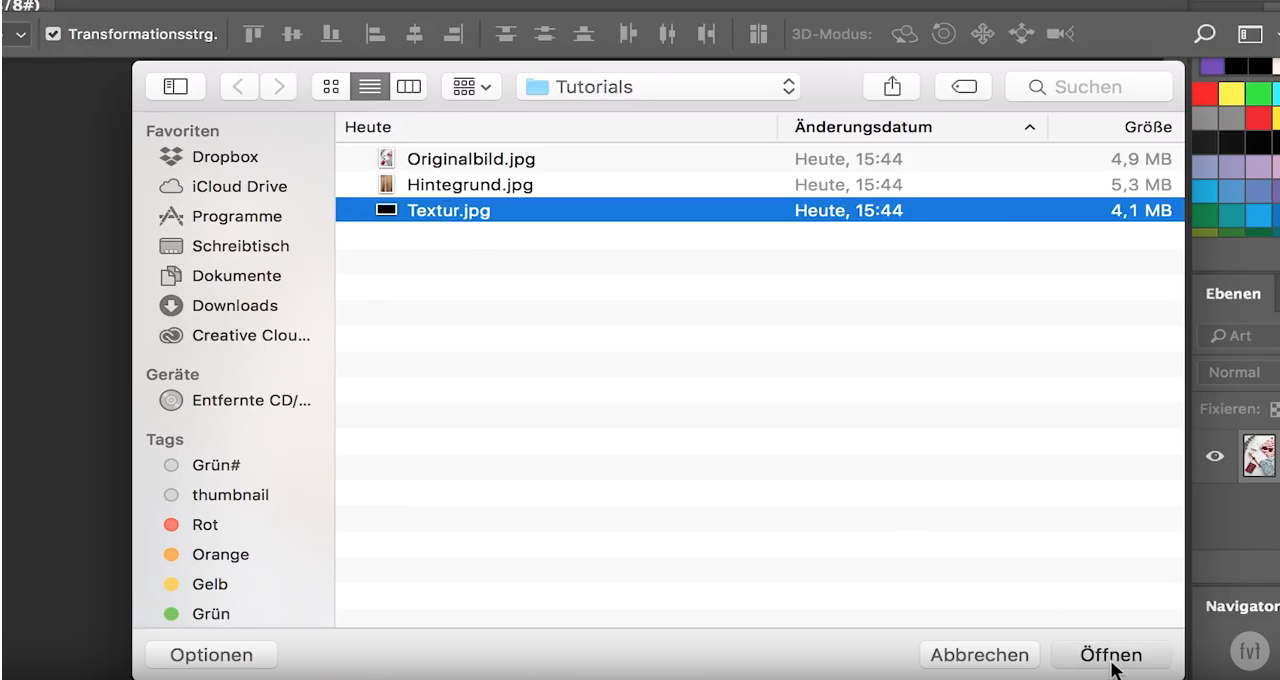Toggle Transformationsstrg. checkbox
The height and width of the screenshot is (680, 1280).
(53, 34)
